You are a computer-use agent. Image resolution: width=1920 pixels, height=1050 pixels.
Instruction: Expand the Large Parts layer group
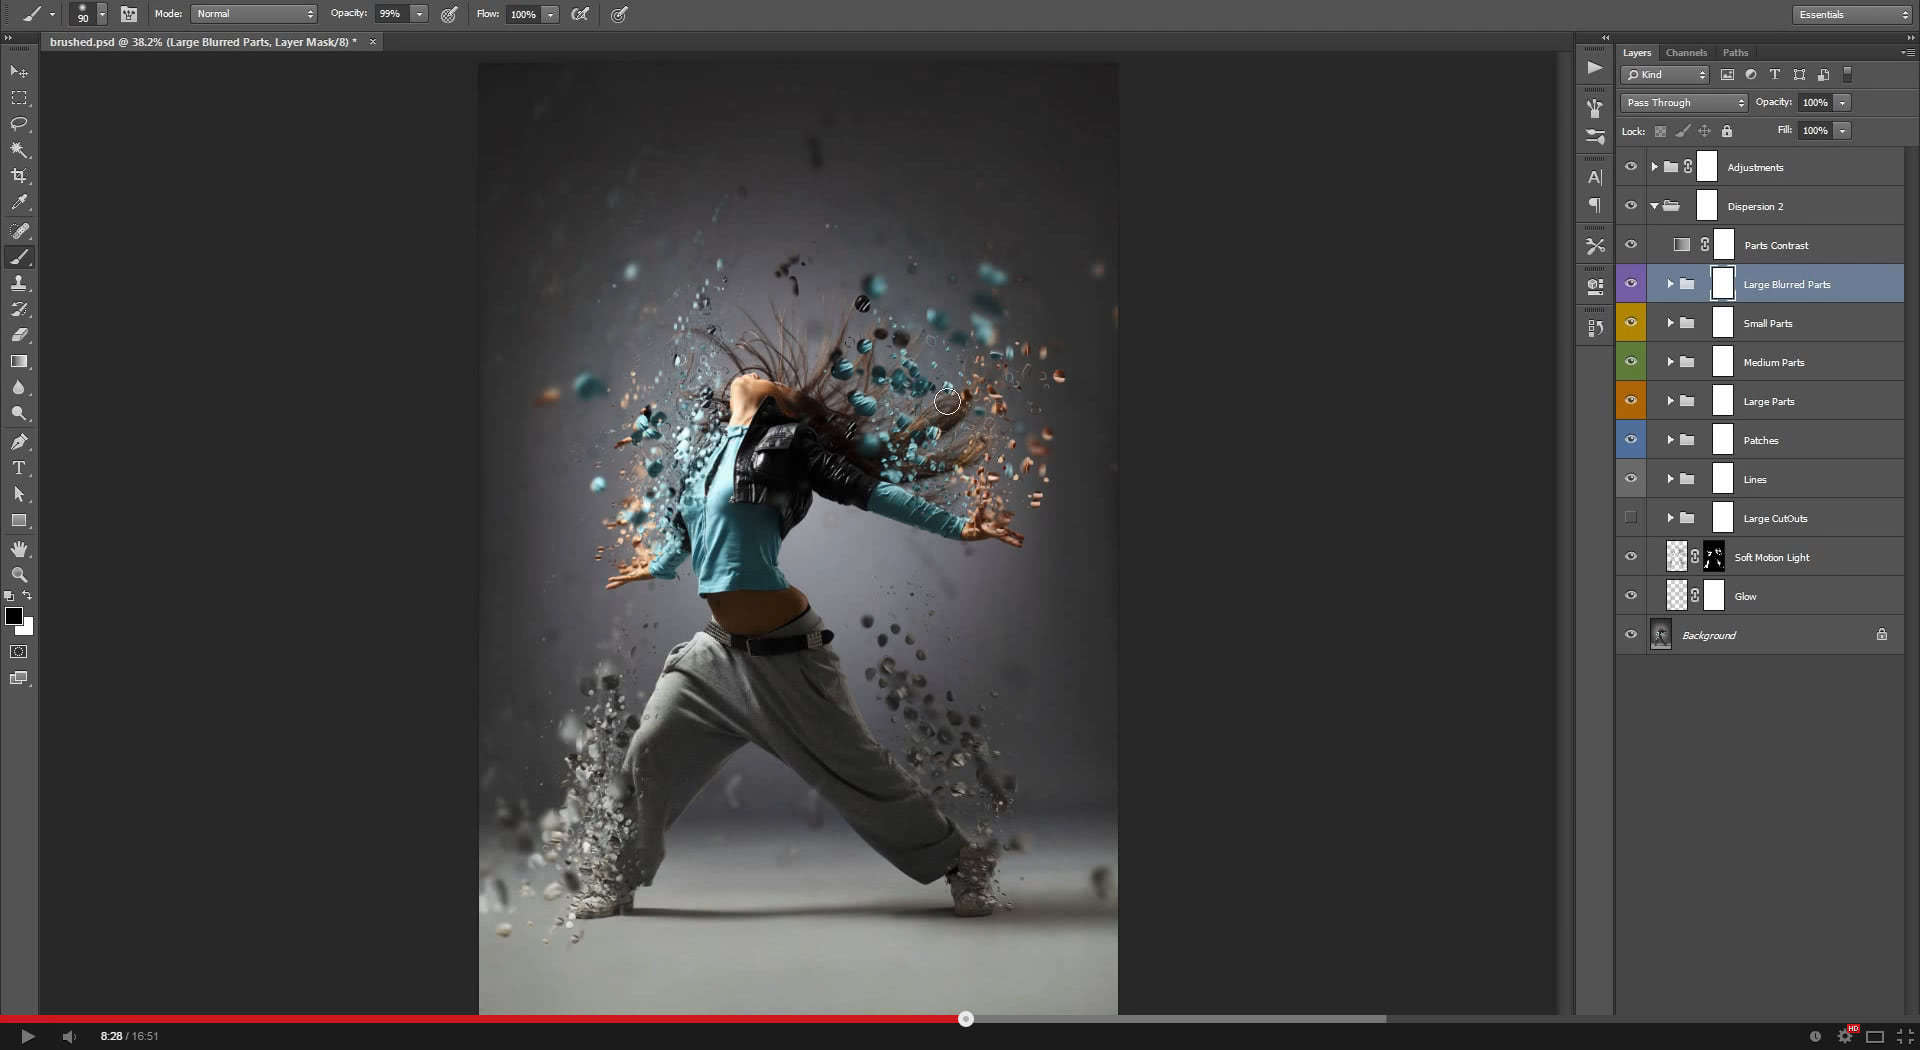point(1670,401)
